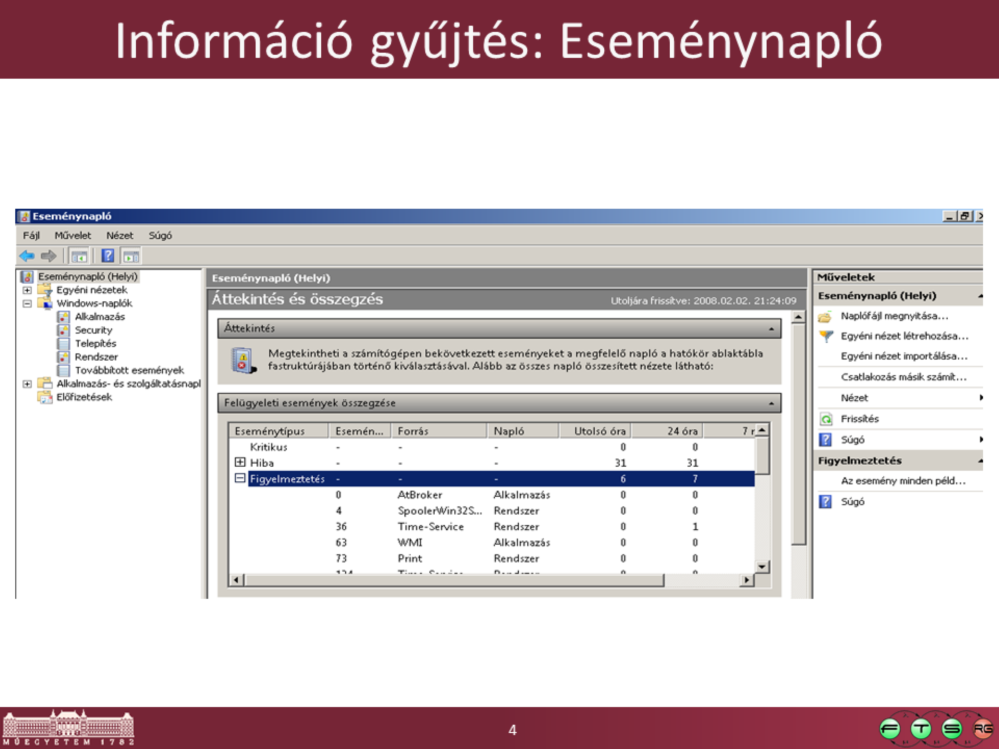Open the Fájl menu

(31, 236)
